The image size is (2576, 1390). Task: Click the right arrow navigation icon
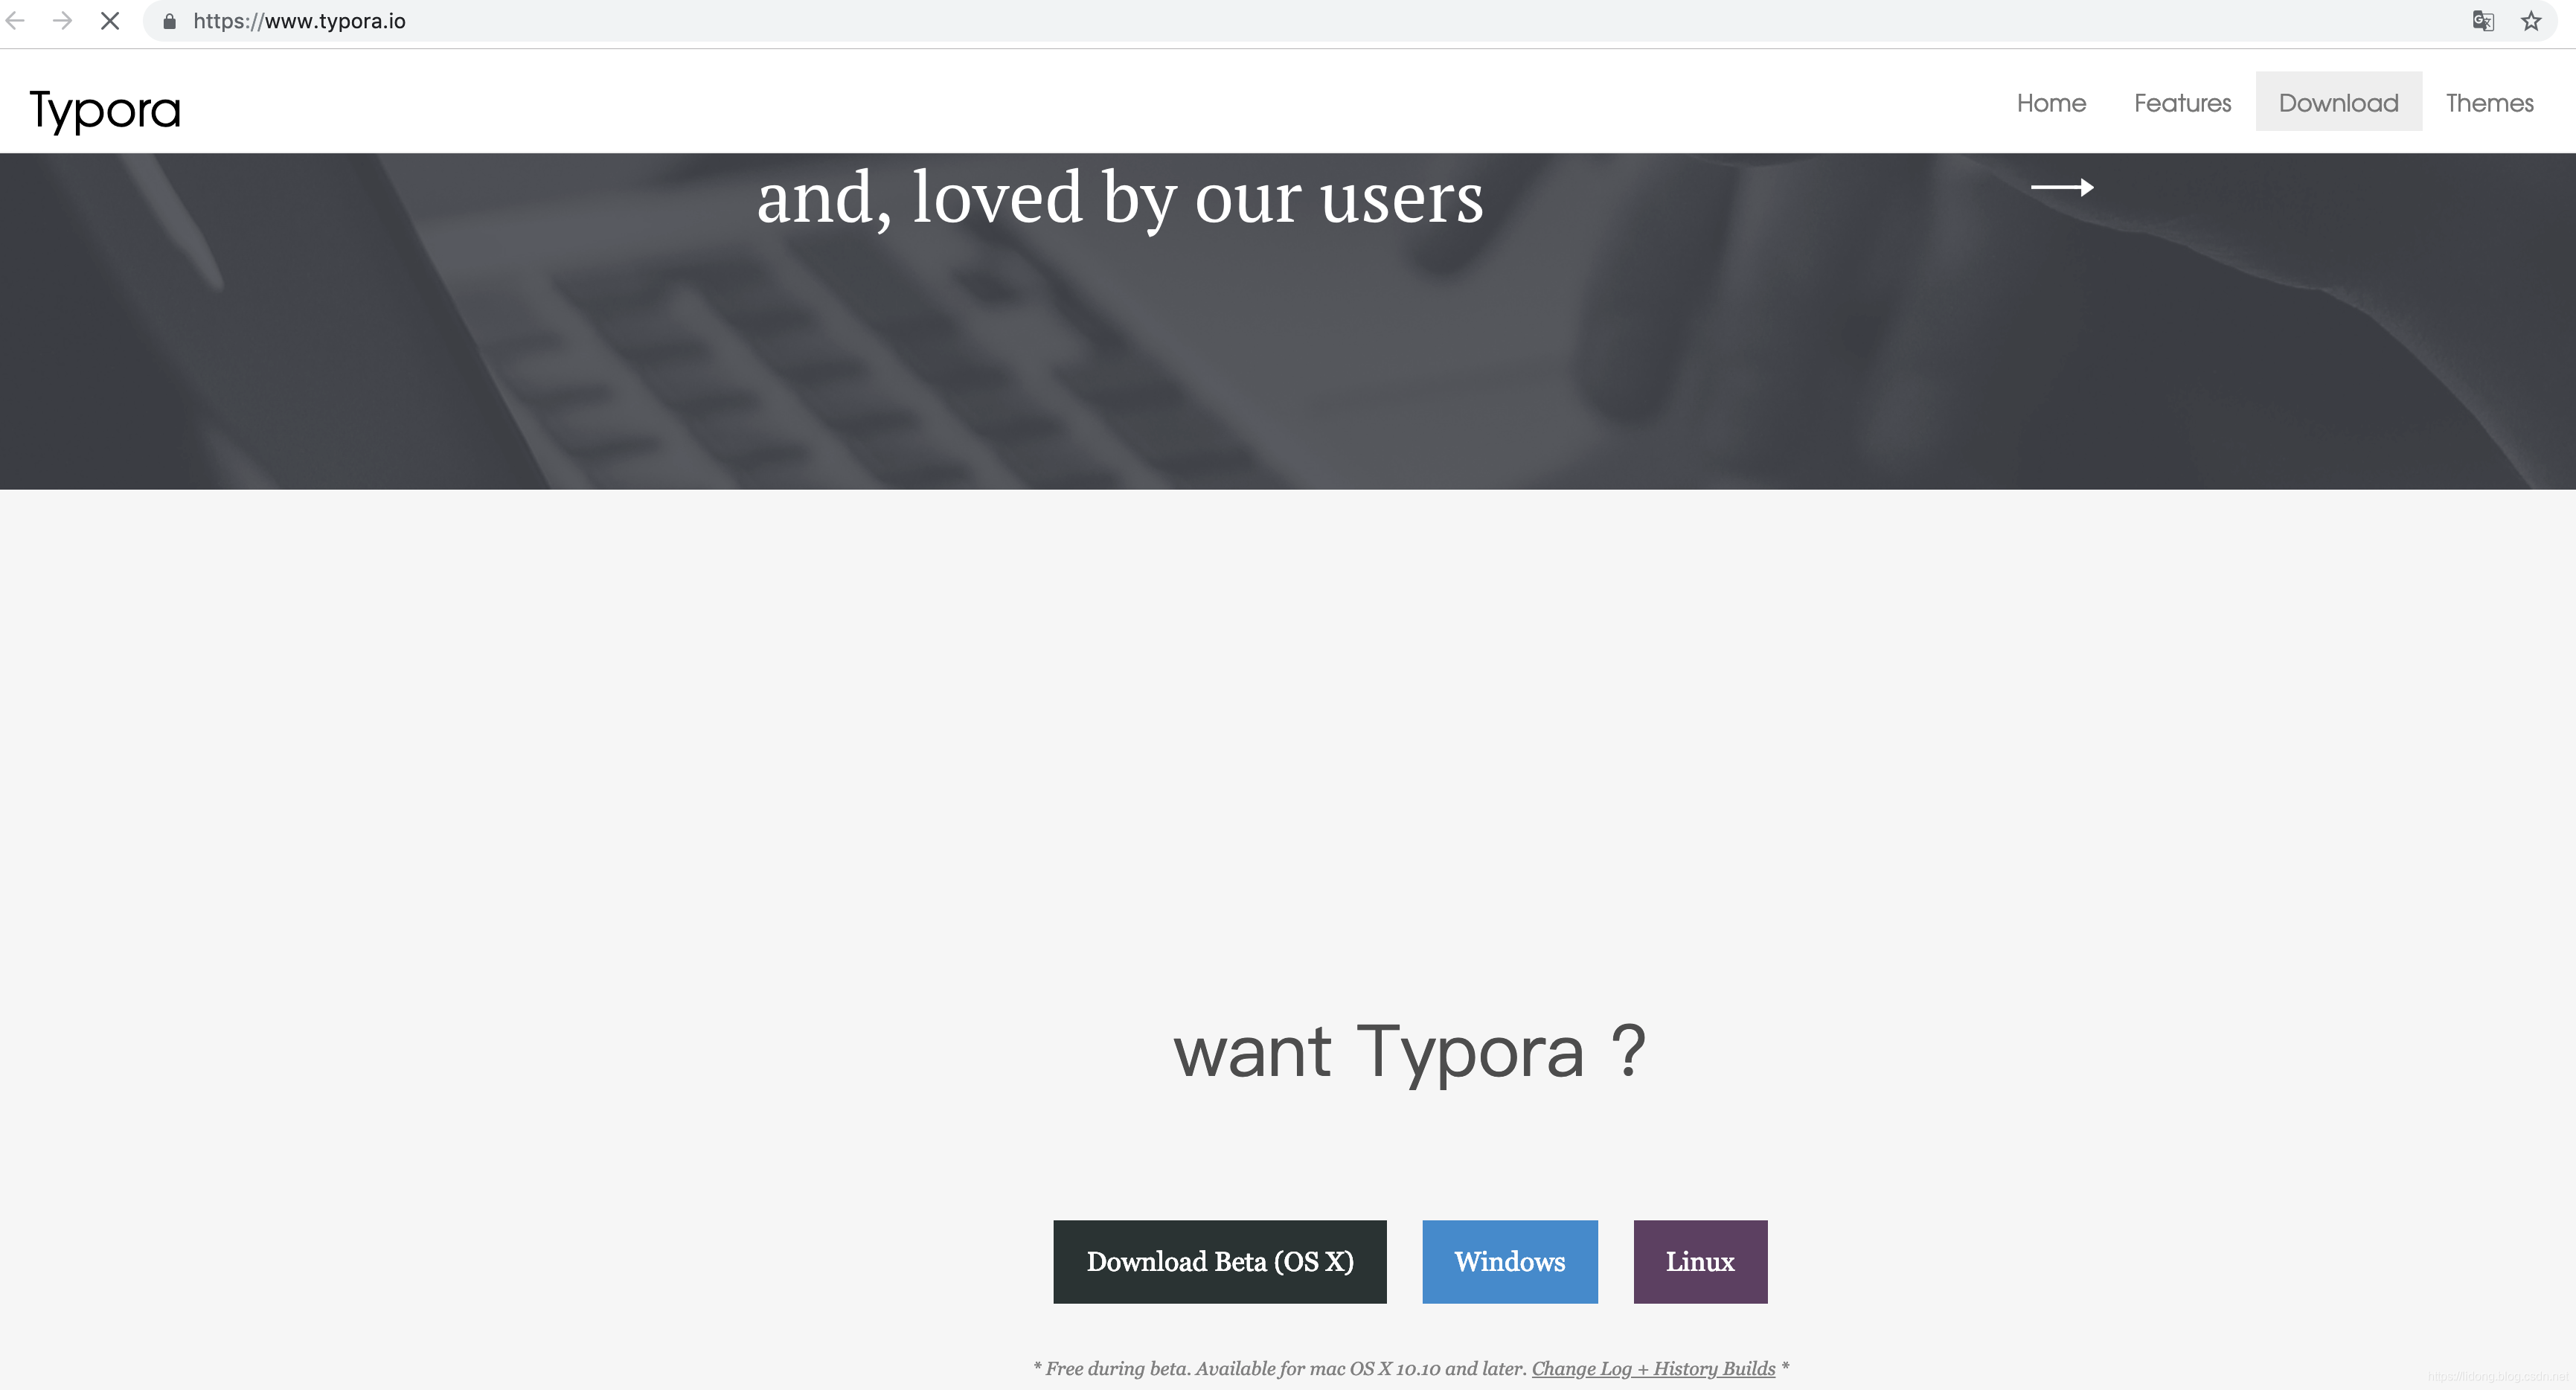[2061, 188]
